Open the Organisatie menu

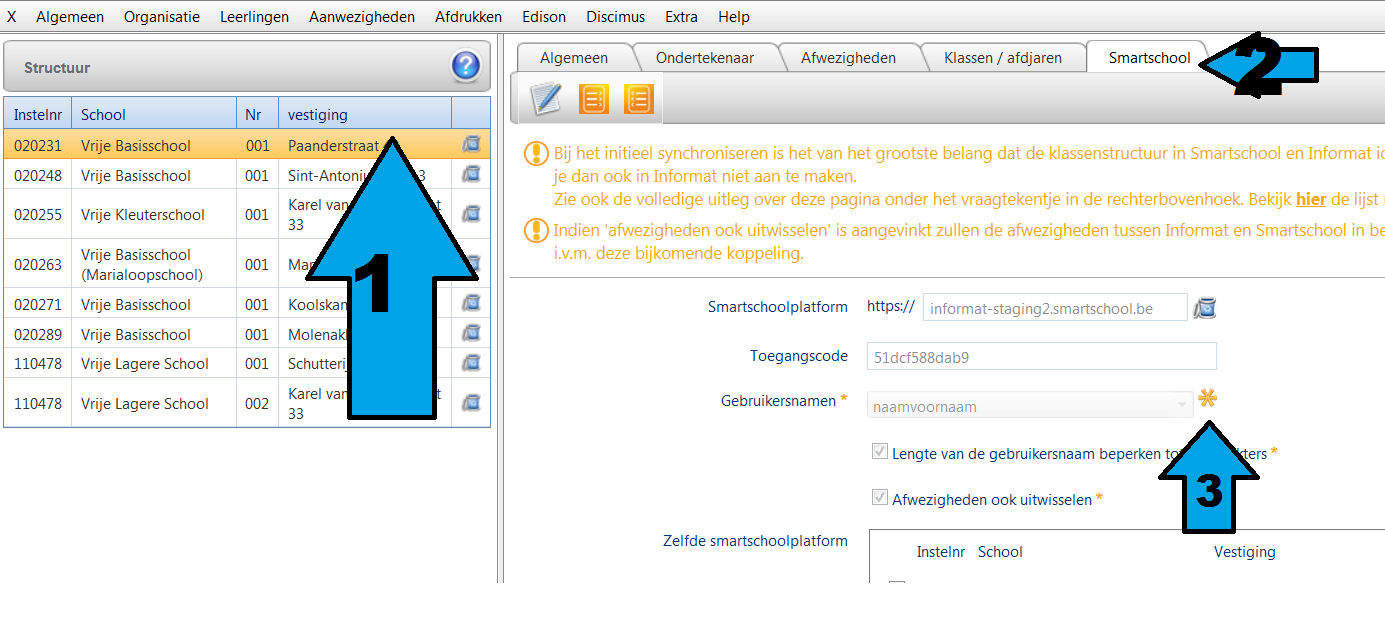[x=162, y=17]
